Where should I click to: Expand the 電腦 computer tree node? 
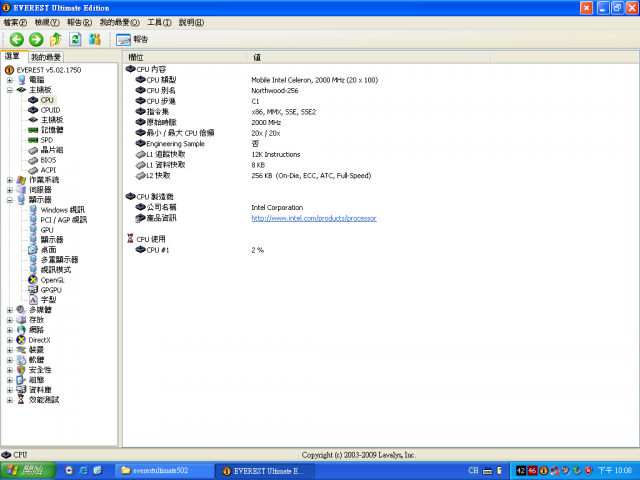(9, 80)
